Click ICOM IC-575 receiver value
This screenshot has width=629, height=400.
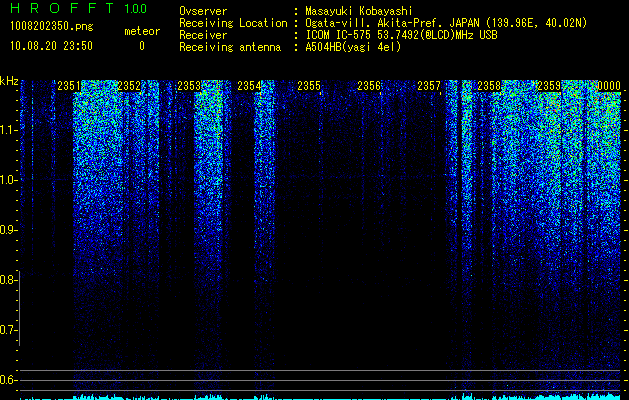tap(401, 35)
